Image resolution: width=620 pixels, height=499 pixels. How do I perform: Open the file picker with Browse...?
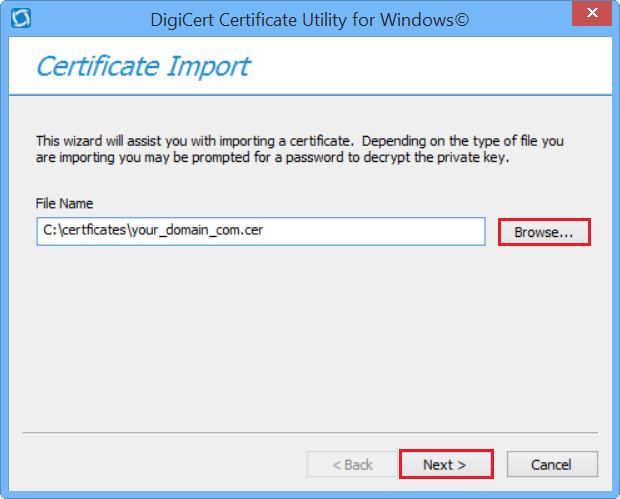pyautogui.click(x=544, y=232)
